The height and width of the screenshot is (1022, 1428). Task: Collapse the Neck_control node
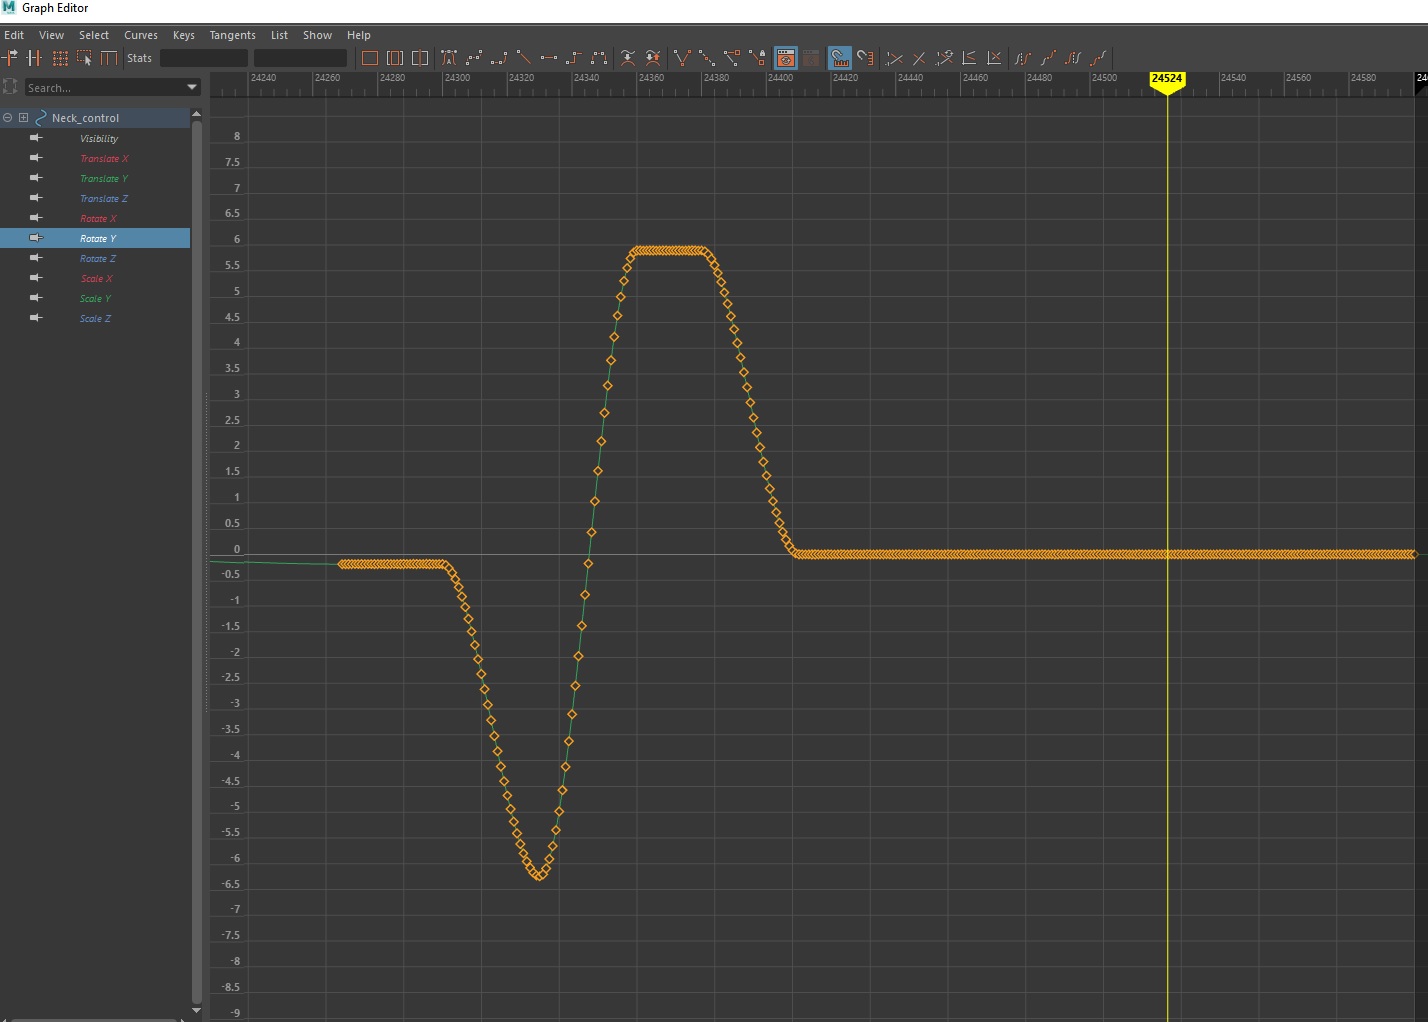point(7,118)
